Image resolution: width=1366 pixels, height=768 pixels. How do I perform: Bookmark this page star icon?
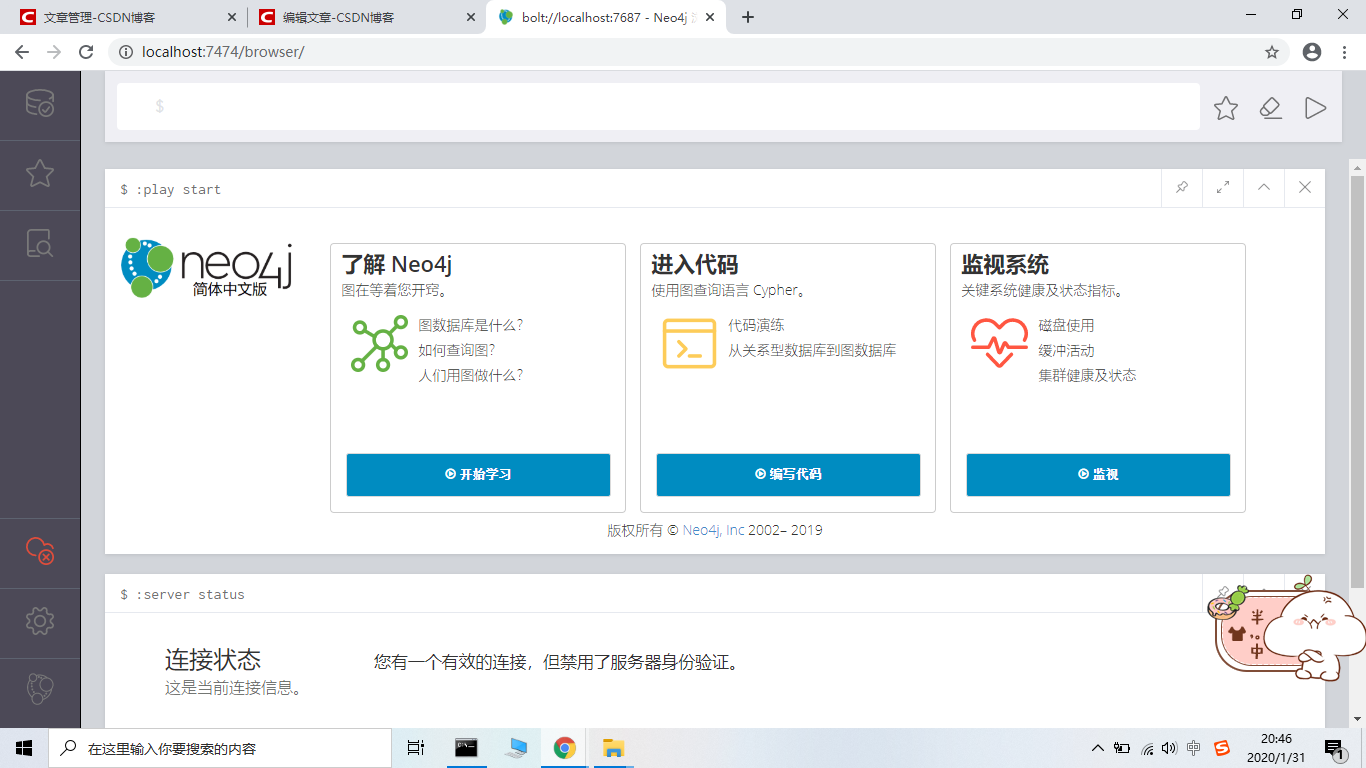click(x=1272, y=52)
